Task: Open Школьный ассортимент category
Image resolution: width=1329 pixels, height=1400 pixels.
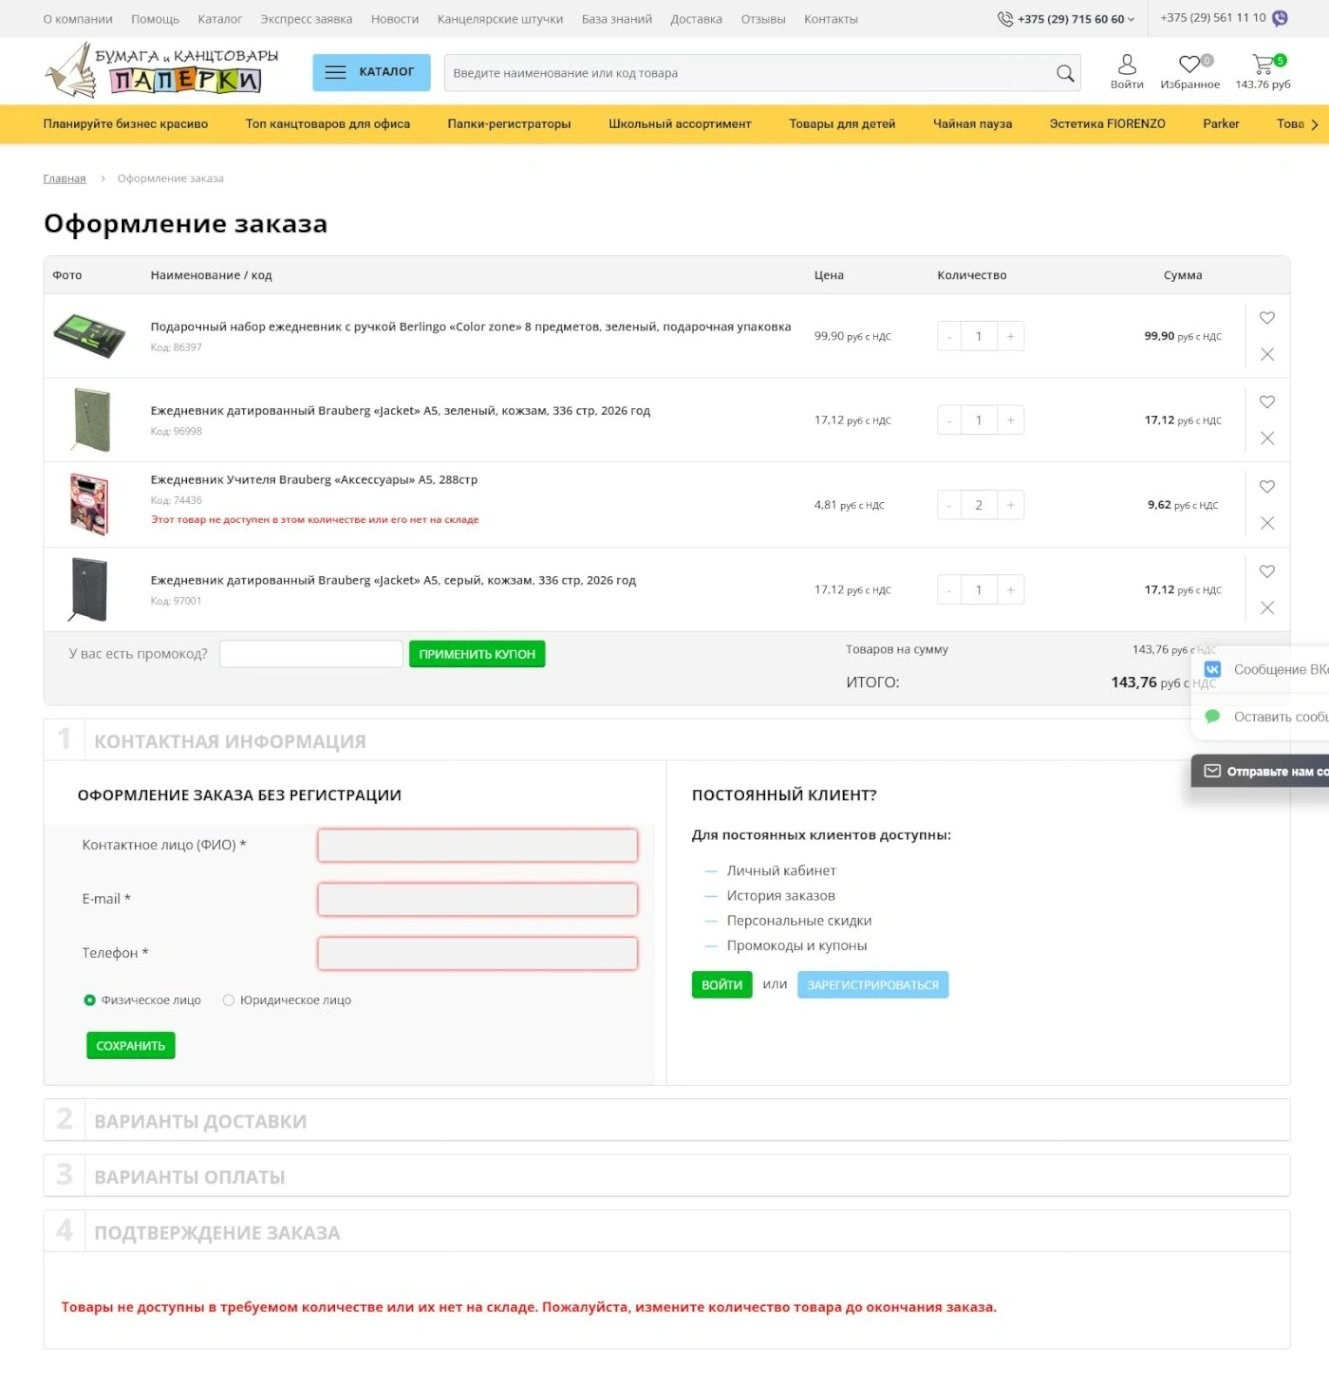Action: pos(680,124)
